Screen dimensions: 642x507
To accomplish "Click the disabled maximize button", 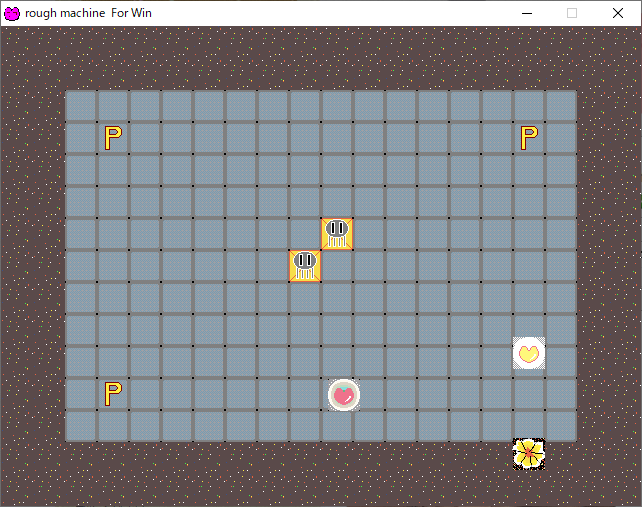I will (x=572, y=14).
